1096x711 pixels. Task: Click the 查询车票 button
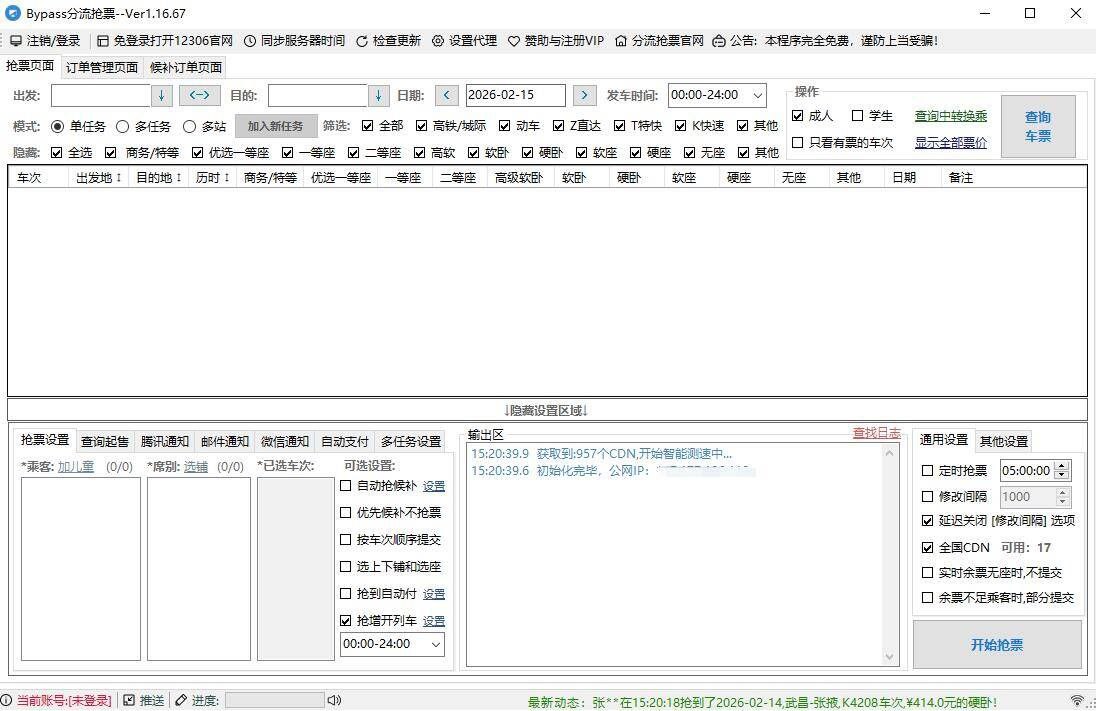pos(1038,126)
